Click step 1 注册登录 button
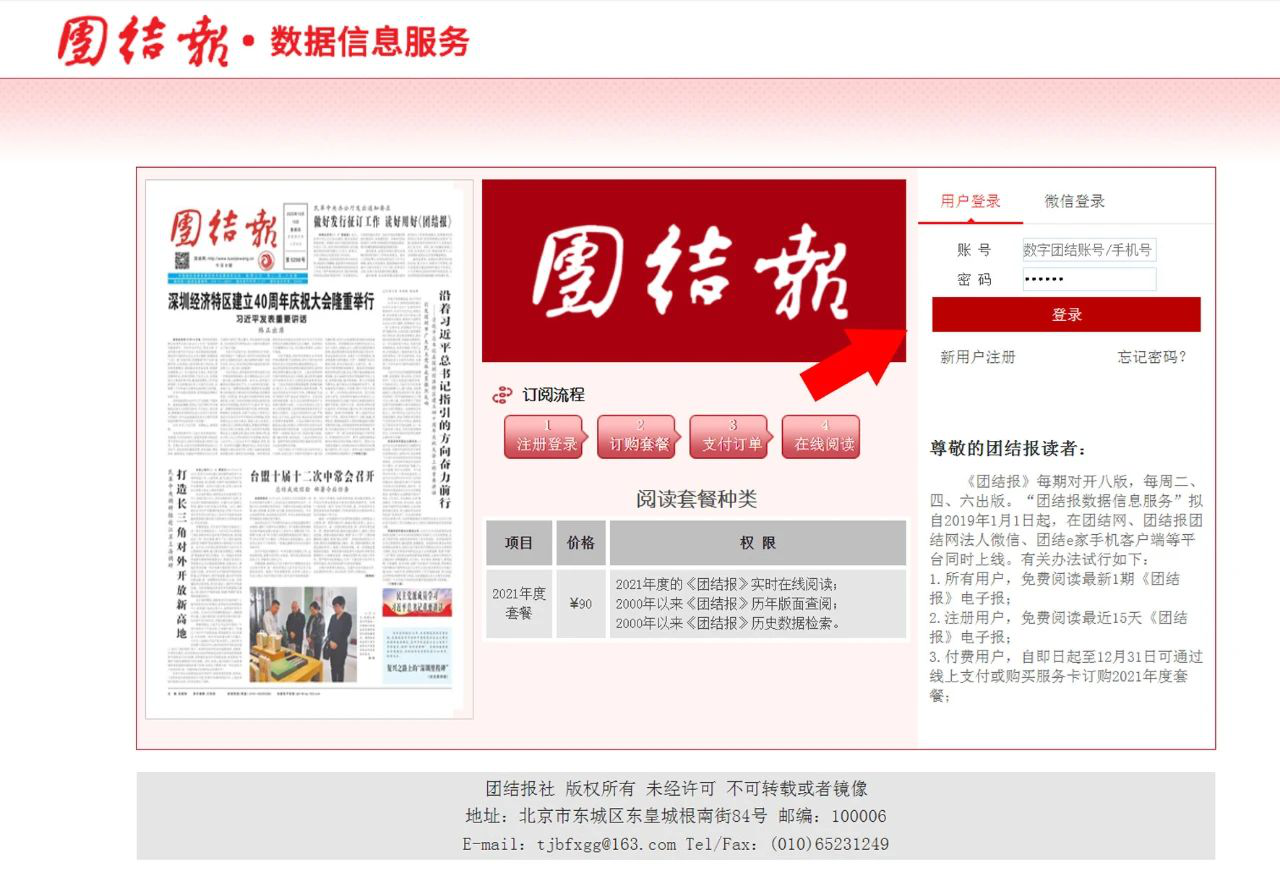The height and width of the screenshot is (883, 1280). 546,437
